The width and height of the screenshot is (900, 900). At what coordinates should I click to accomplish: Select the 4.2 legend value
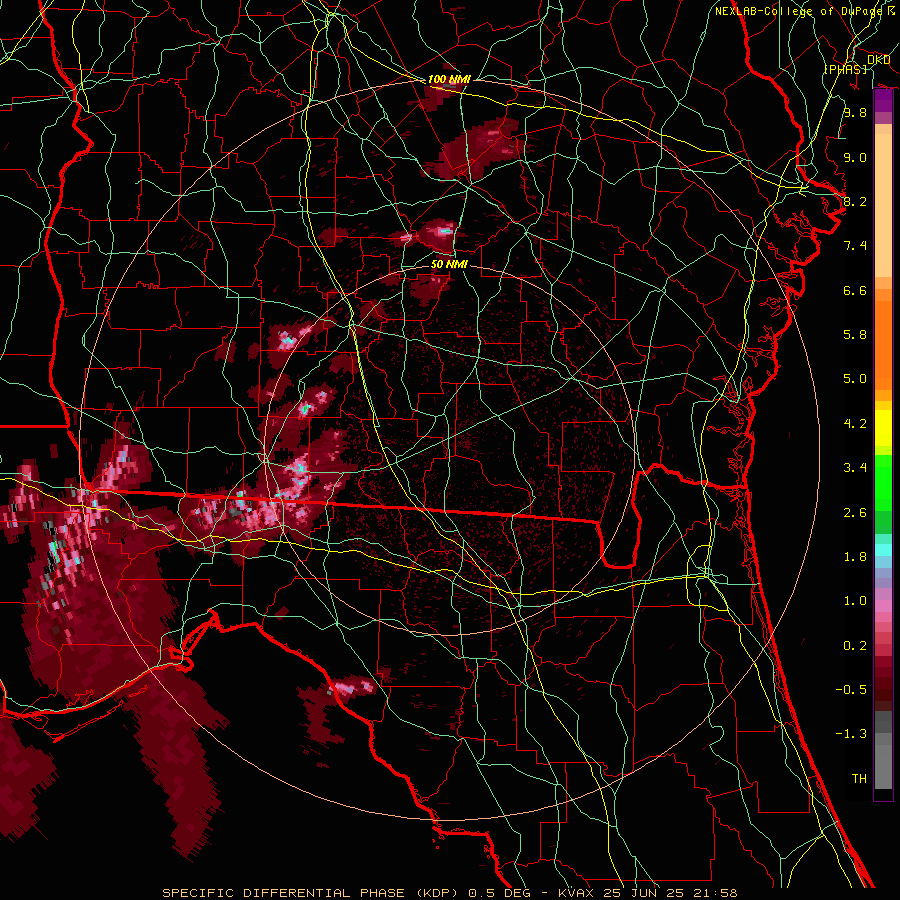[855, 424]
